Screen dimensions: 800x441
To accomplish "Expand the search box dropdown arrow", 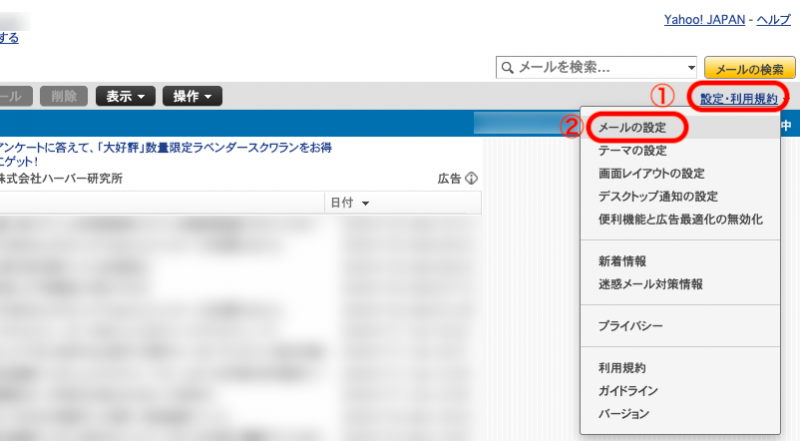I will coord(691,67).
